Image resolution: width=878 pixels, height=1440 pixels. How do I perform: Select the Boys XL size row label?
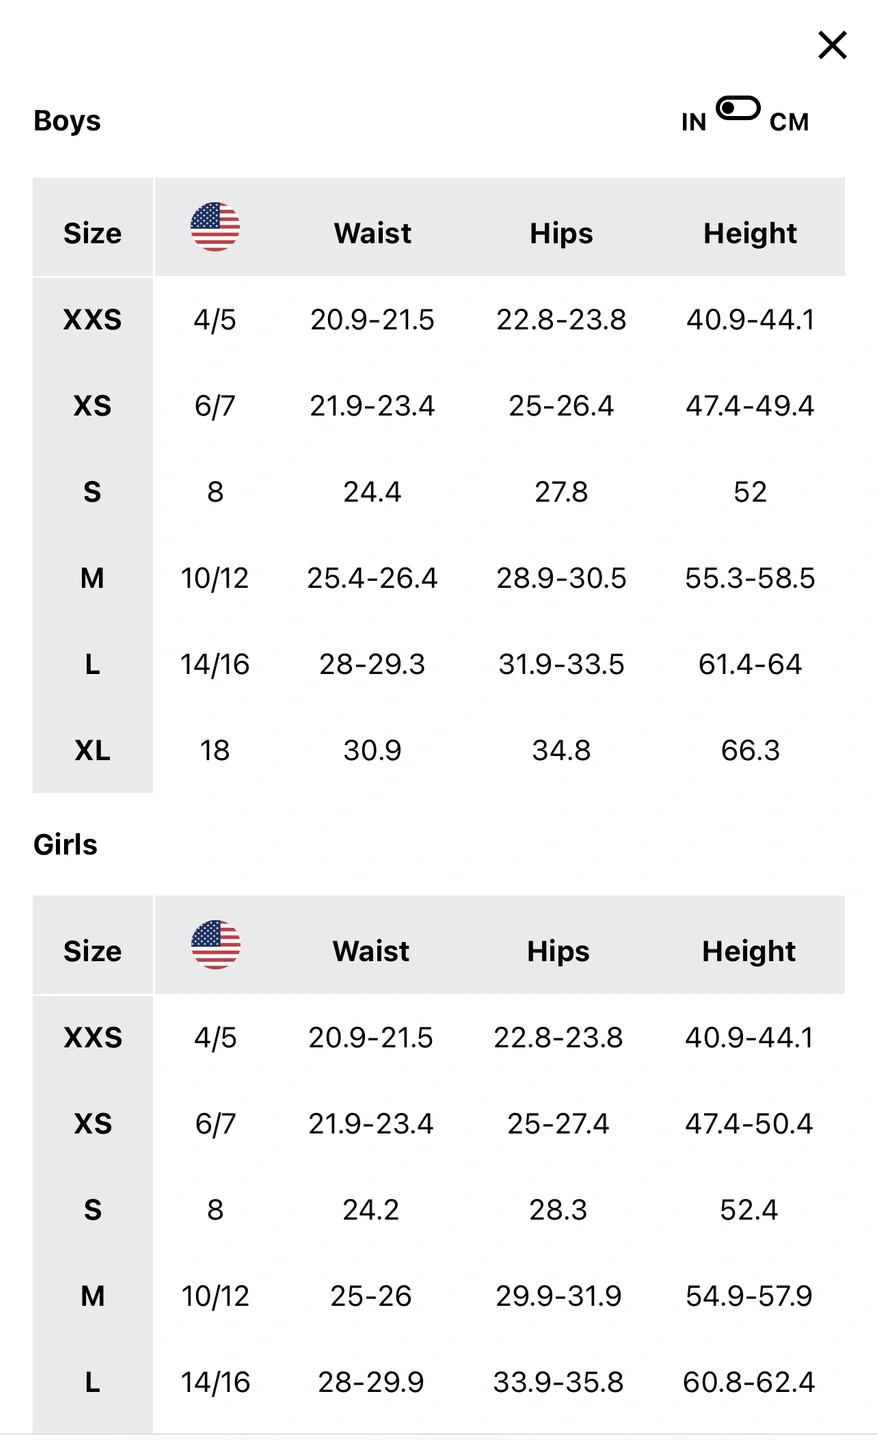(92, 751)
